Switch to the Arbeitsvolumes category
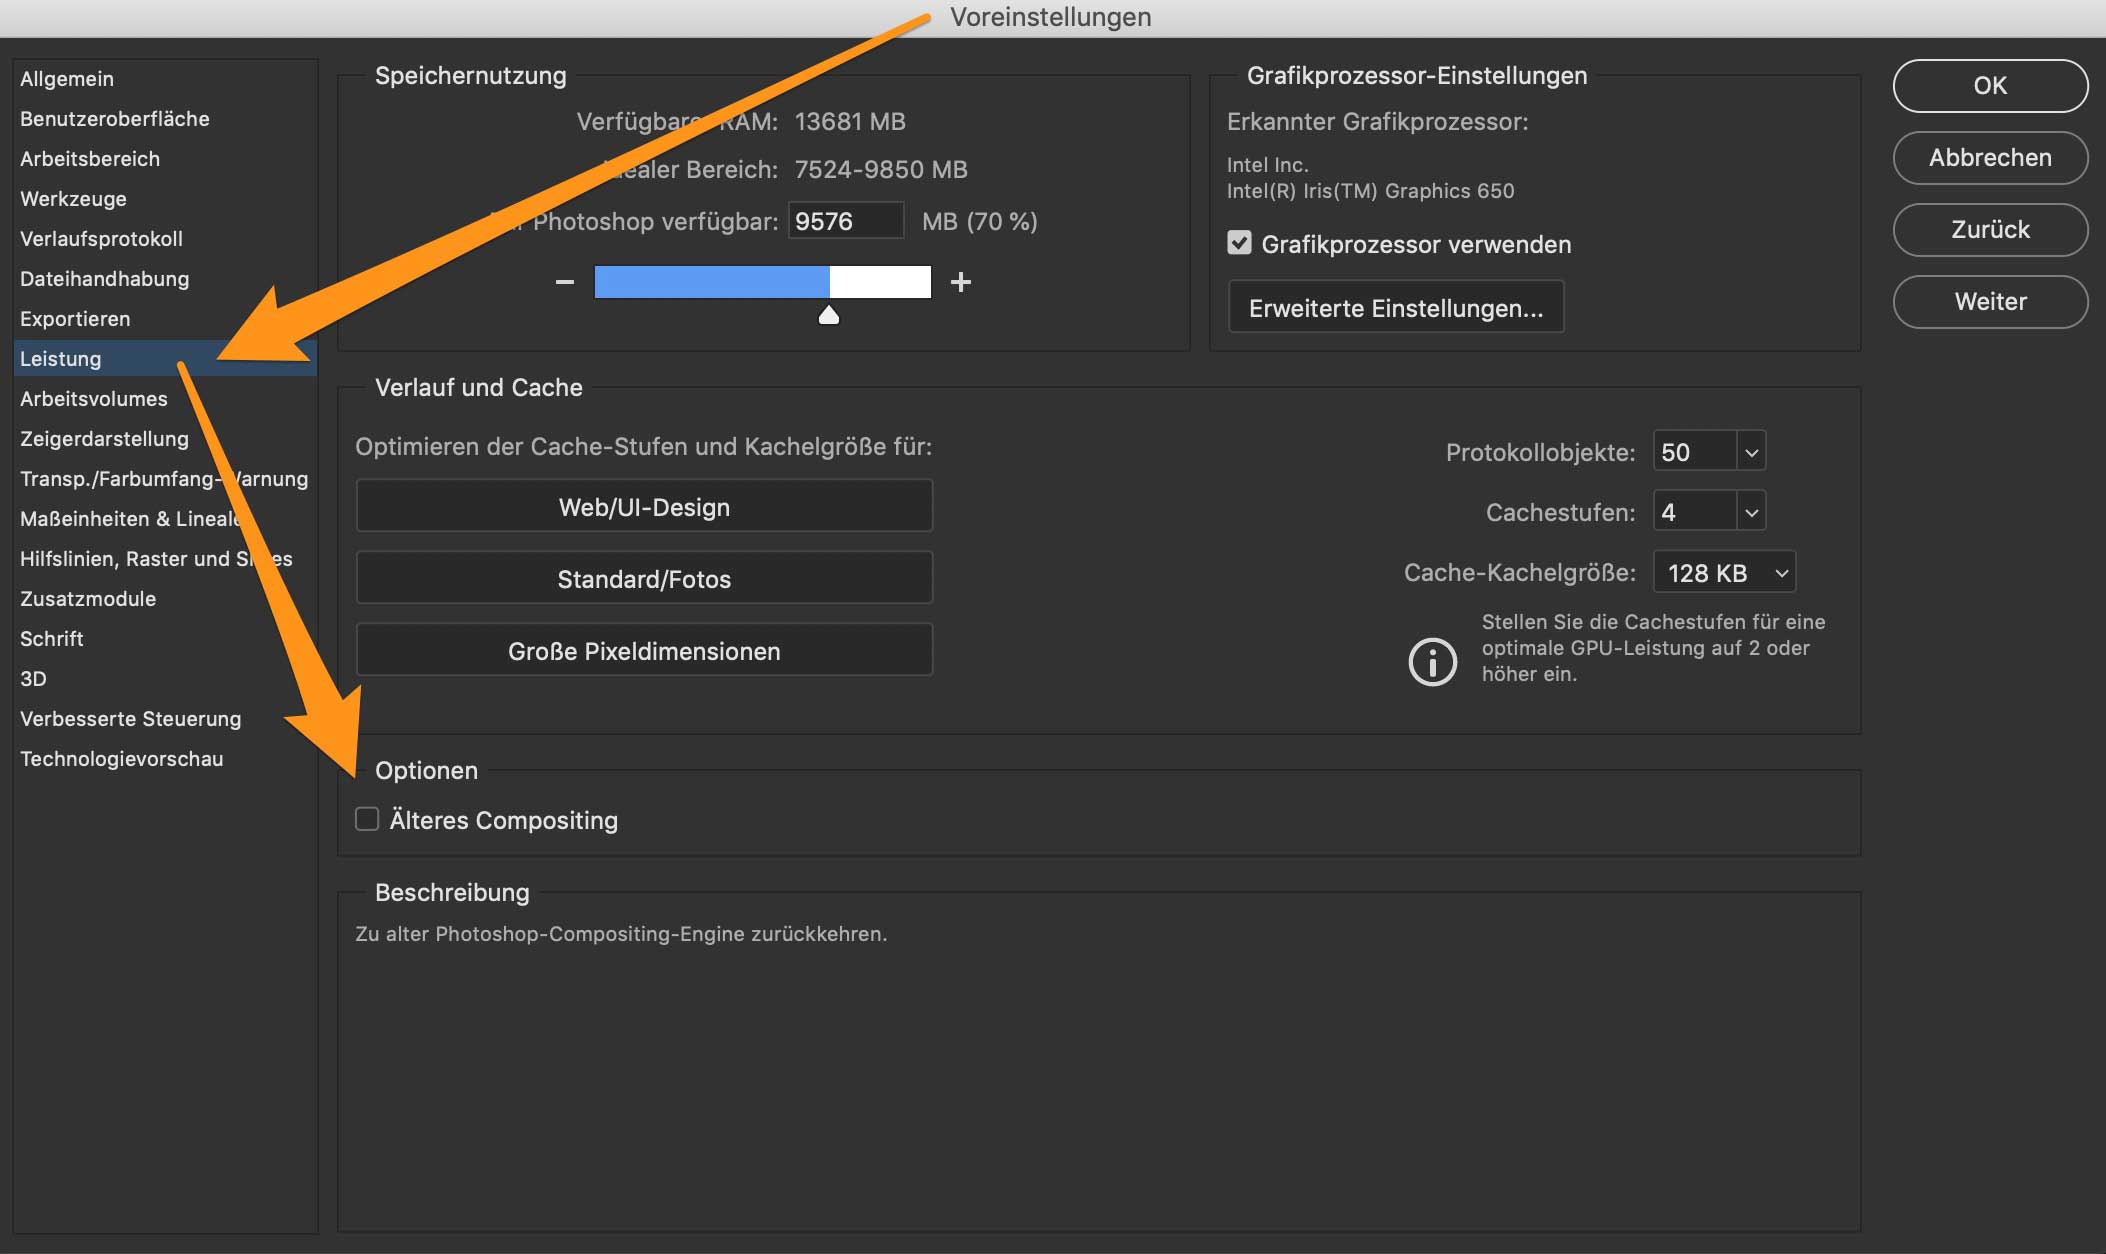This screenshot has width=2106, height=1254. tap(94, 399)
